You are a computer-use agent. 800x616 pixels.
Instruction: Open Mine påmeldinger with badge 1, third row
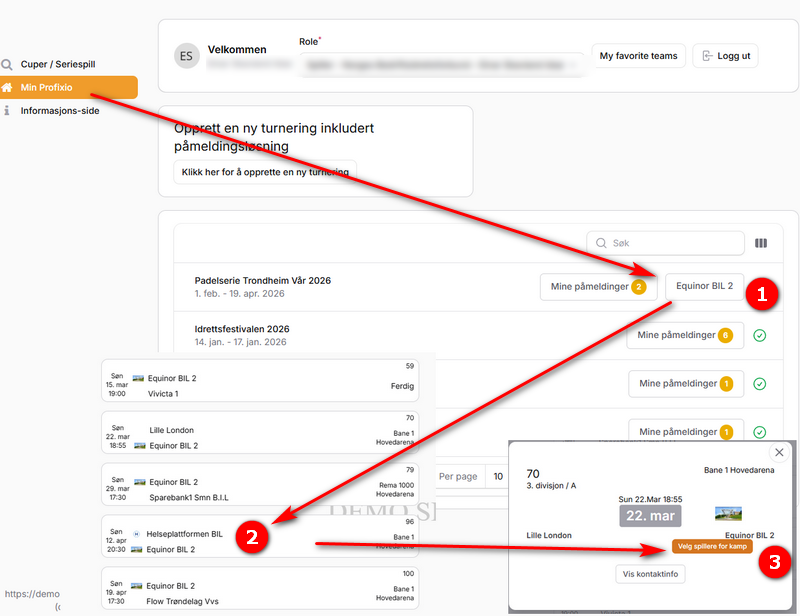686,384
